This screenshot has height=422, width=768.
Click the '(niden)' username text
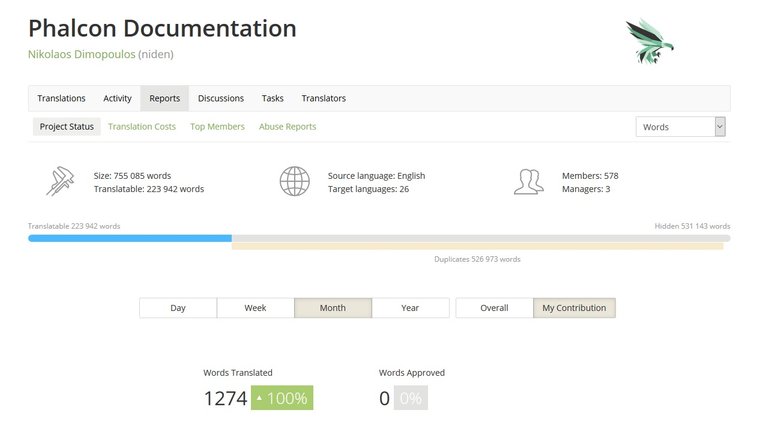point(156,54)
